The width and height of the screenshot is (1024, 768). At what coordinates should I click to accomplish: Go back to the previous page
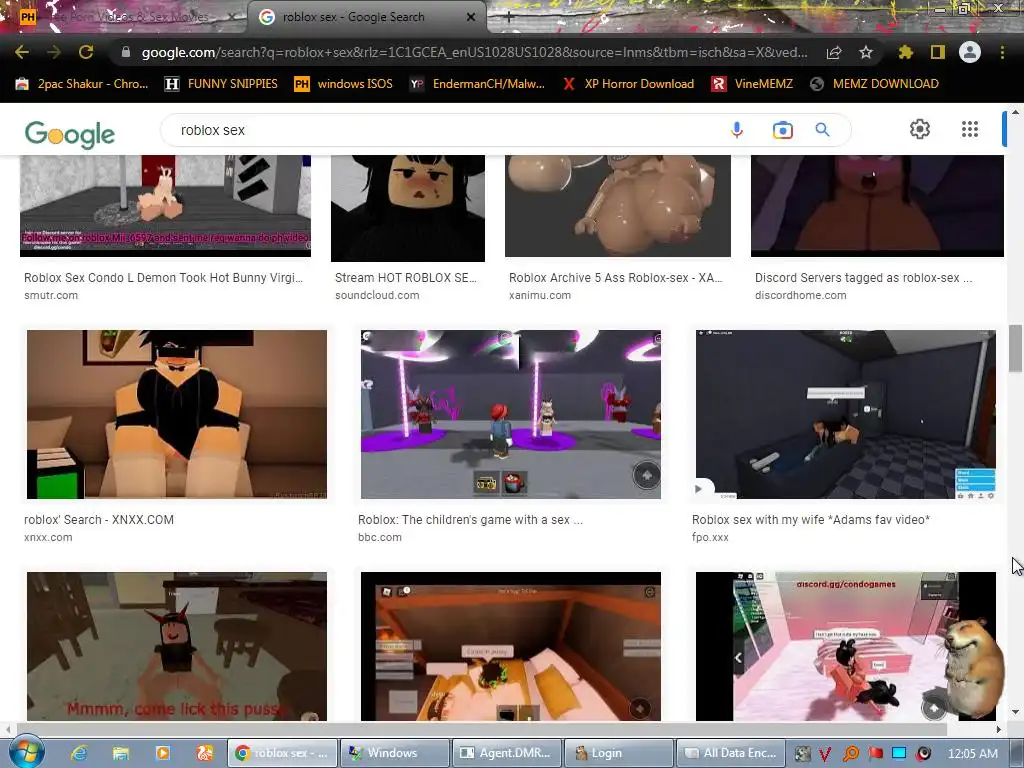22,52
